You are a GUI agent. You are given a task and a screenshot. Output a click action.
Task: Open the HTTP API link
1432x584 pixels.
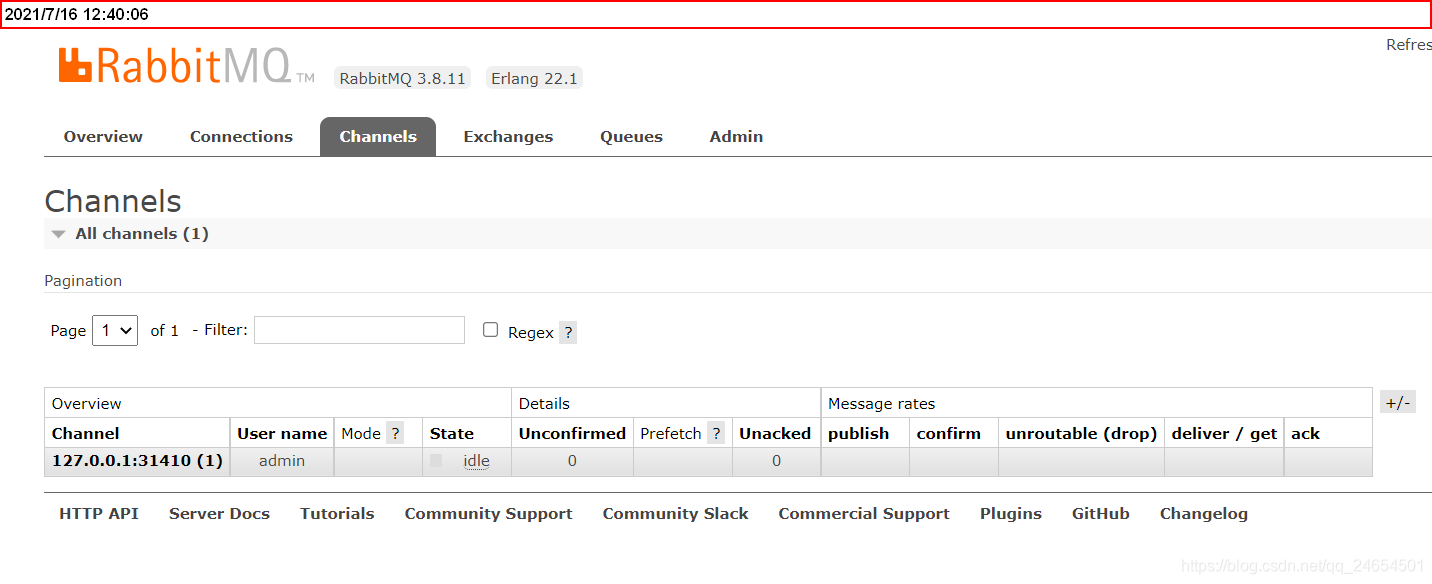coord(99,514)
